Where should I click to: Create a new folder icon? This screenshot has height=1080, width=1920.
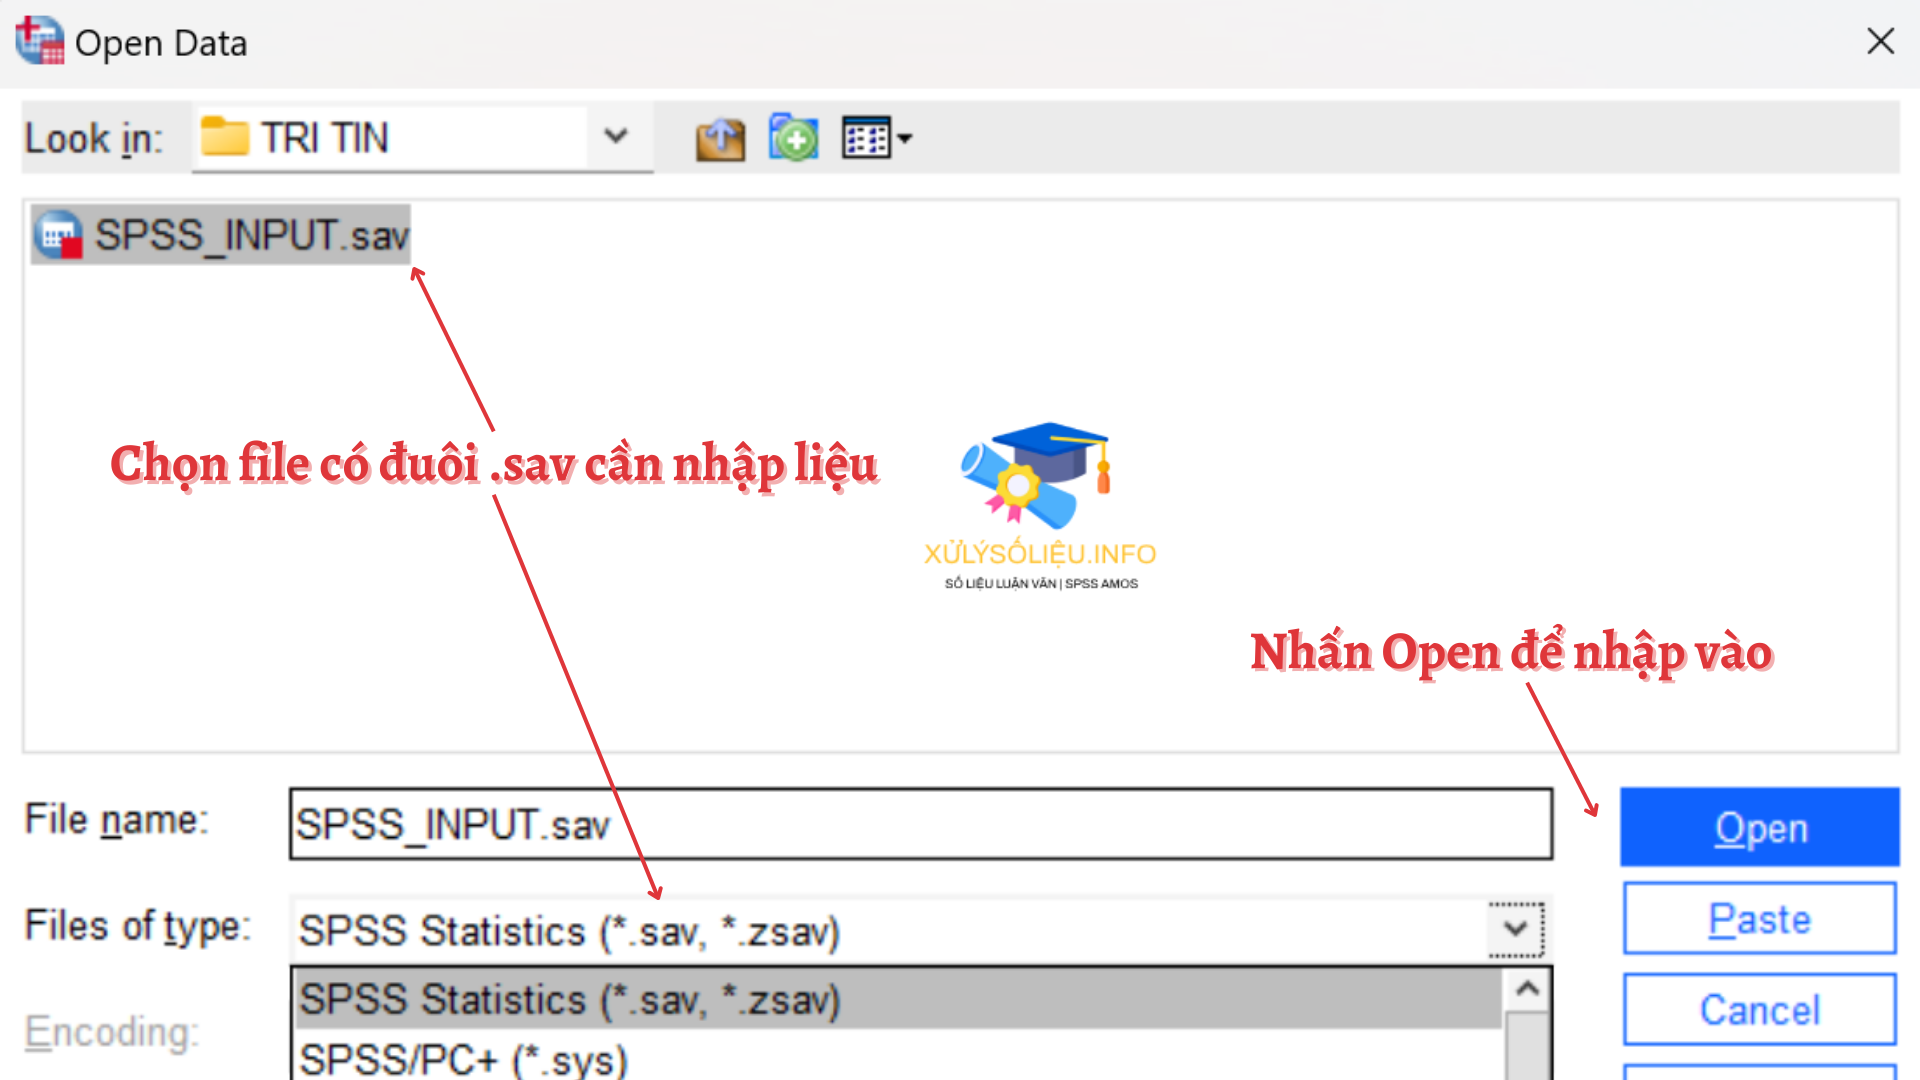coord(793,137)
